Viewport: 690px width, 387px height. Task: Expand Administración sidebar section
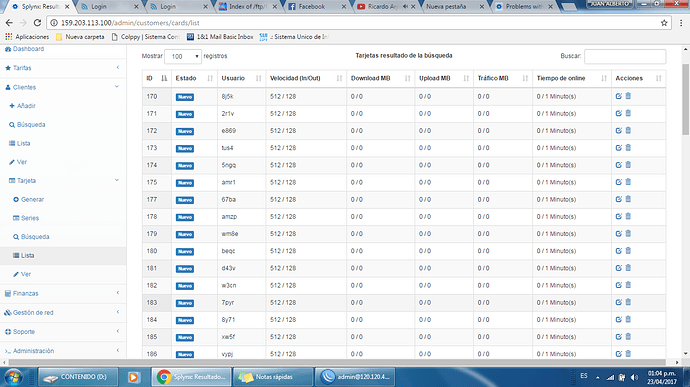pyautogui.click(x=63, y=351)
